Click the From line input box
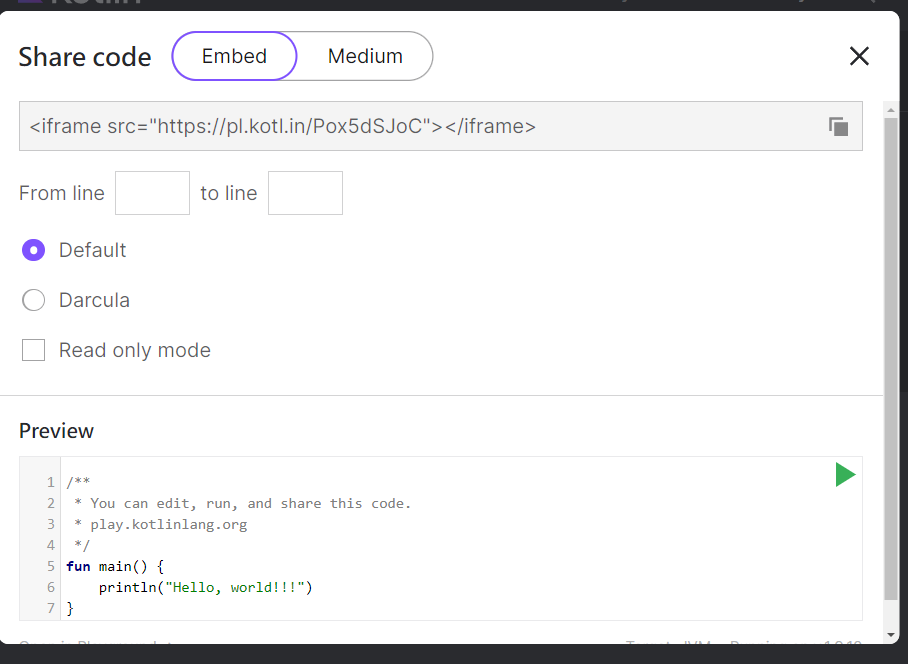 tap(152, 193)
